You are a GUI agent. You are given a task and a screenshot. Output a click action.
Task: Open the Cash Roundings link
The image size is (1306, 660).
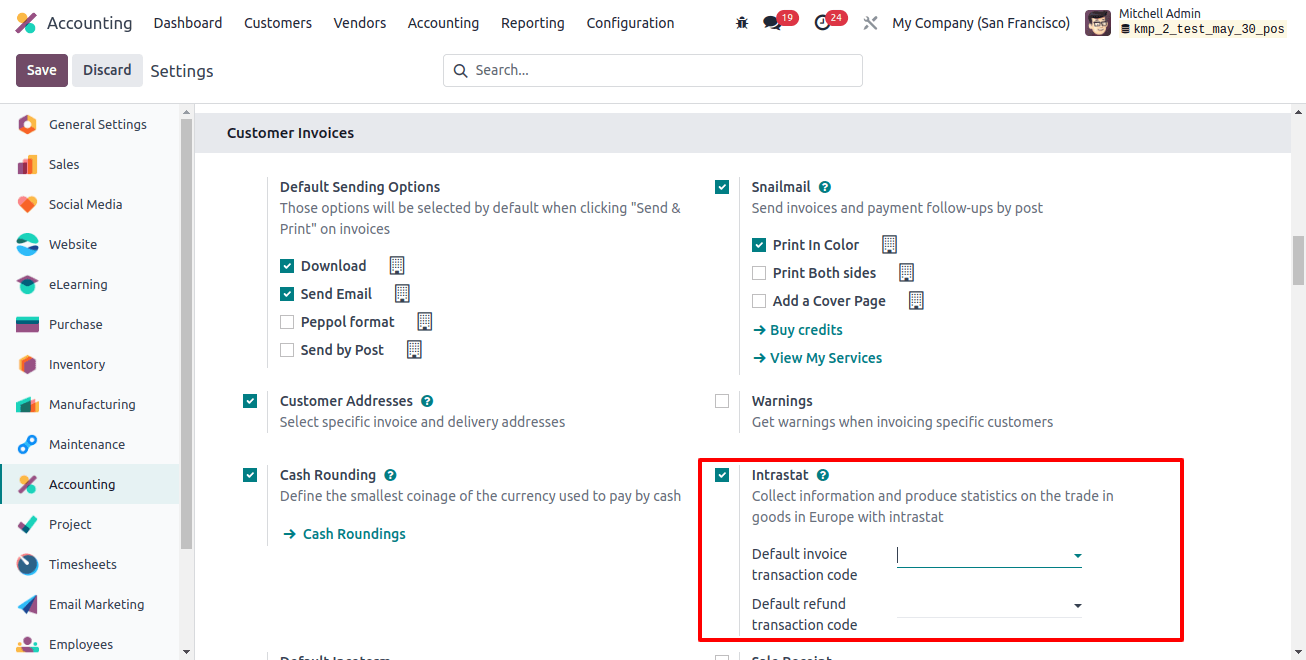tap(345, 534)
